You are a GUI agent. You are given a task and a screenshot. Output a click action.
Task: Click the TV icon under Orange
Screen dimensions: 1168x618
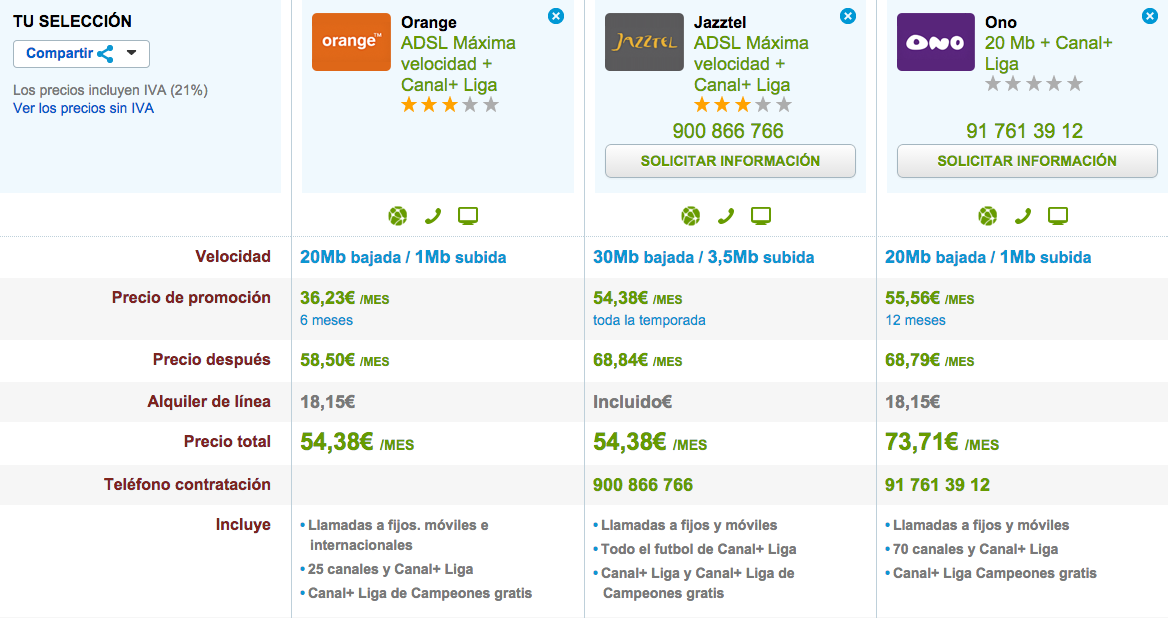tap(468, 216)
